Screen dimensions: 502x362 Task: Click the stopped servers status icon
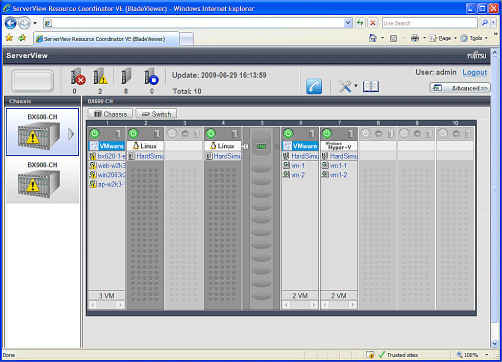151,76
